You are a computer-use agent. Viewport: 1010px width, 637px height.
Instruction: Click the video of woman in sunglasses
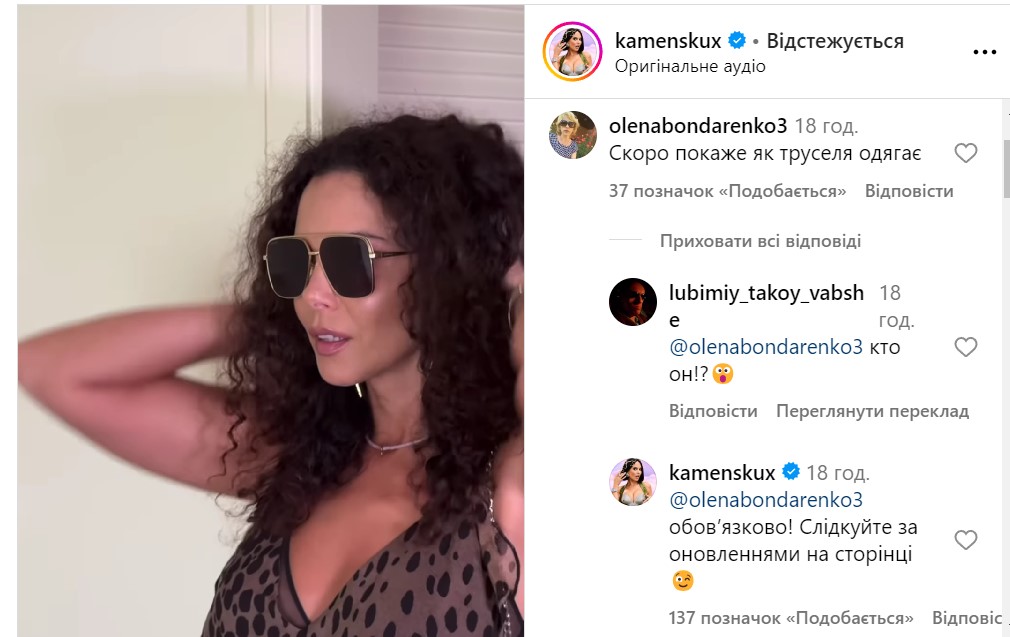click(x=271, y=321)
